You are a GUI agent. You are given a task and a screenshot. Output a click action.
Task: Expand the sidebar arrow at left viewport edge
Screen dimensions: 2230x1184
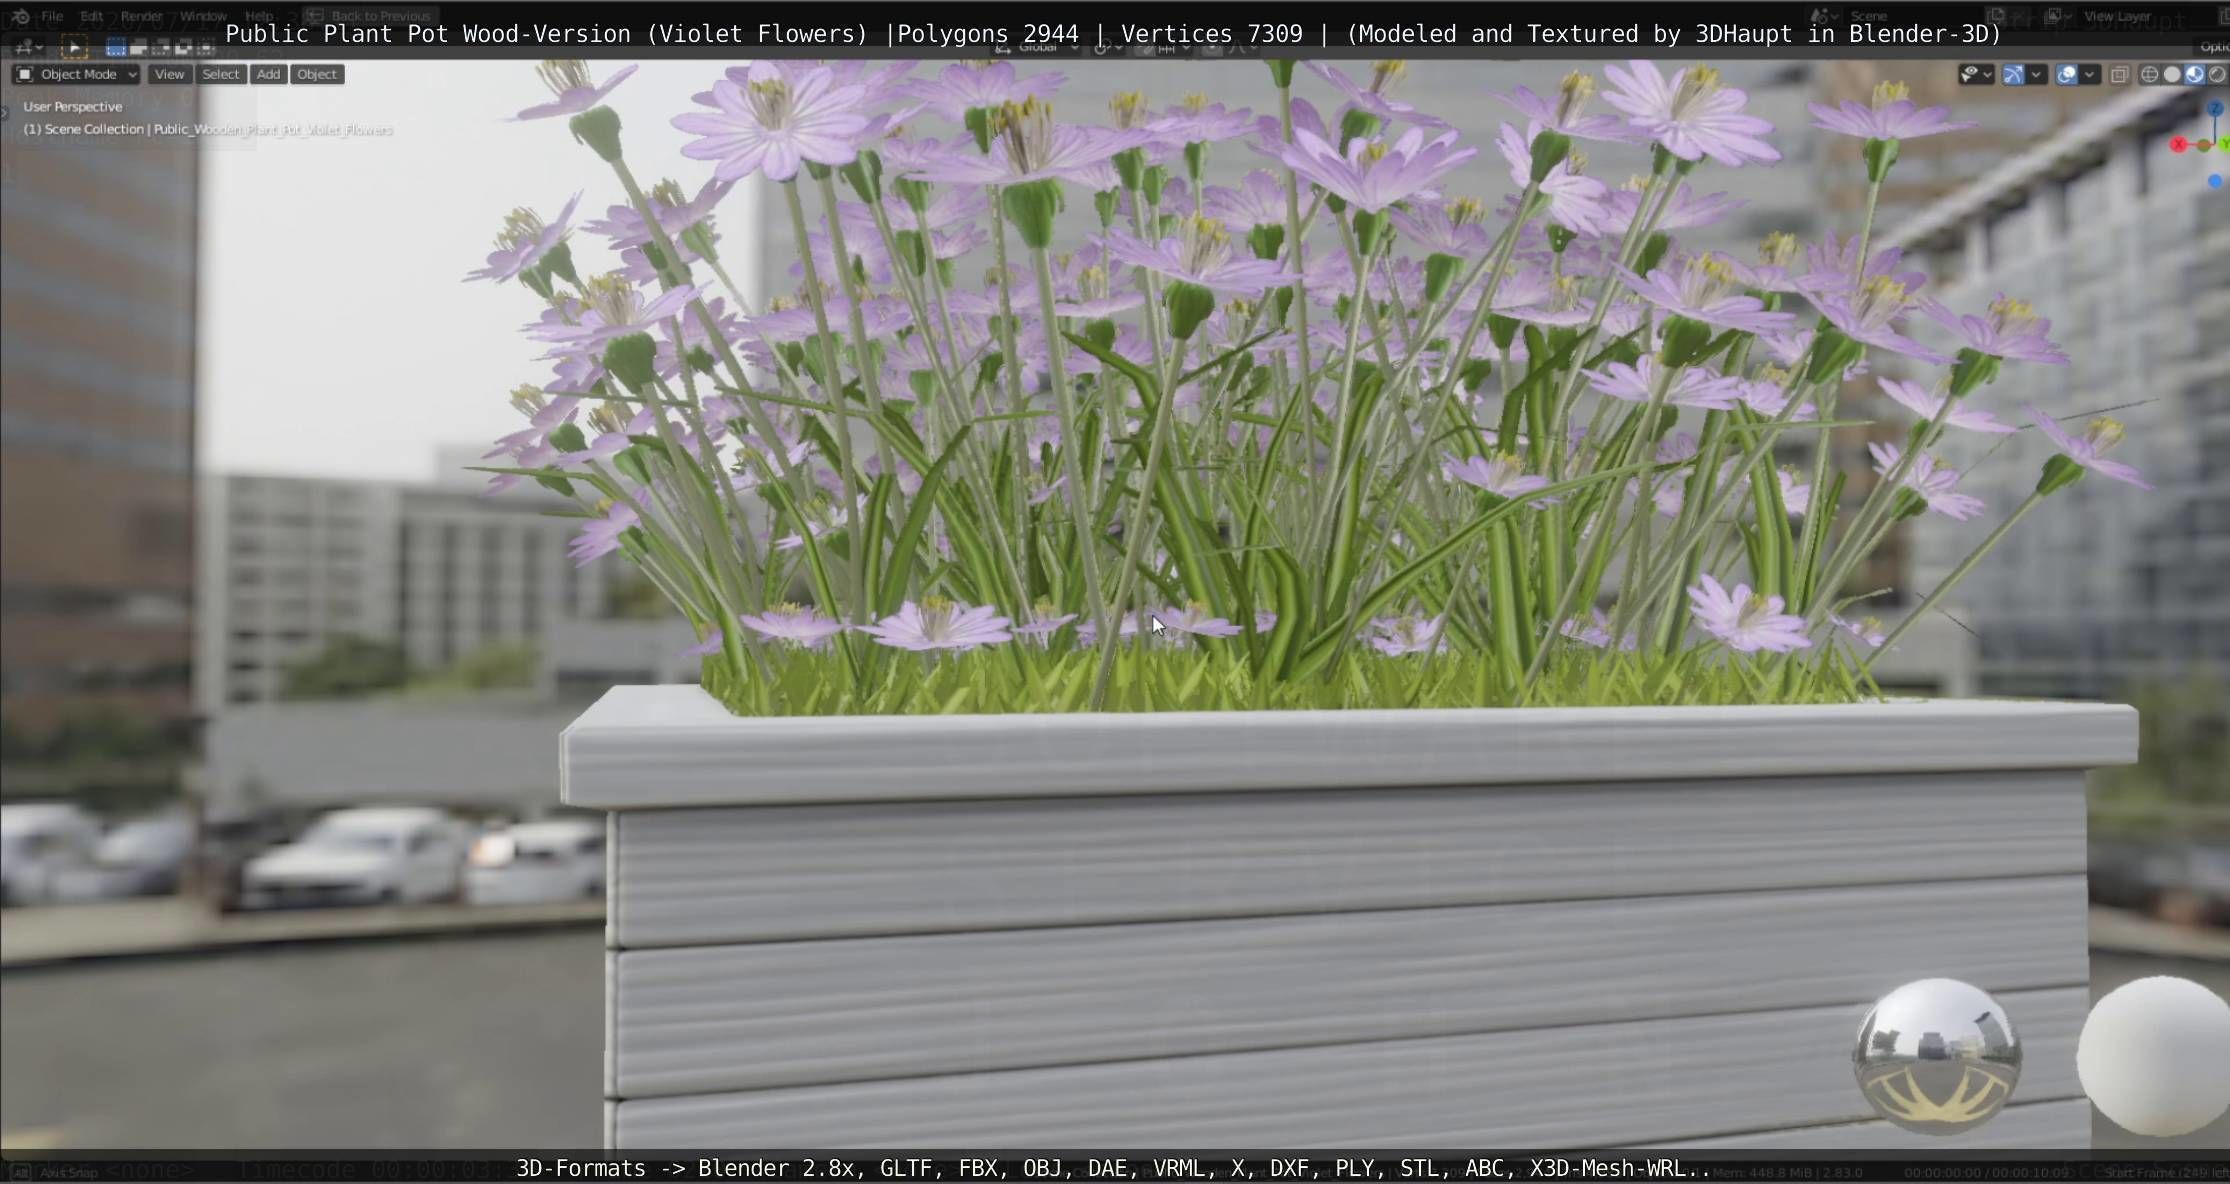click(x=4, y=112)
